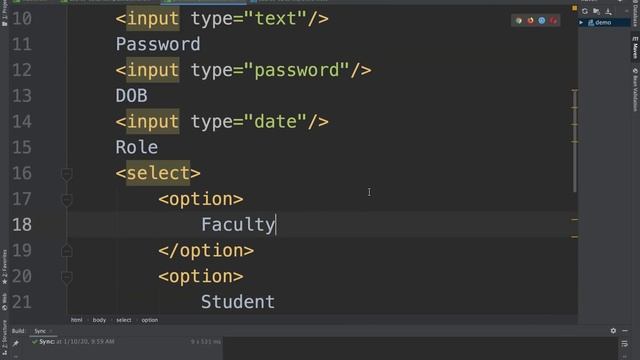The height and width of the screenshot is (360, 640).
Task: Hide the Build tool window
Action: coord(625,331)
